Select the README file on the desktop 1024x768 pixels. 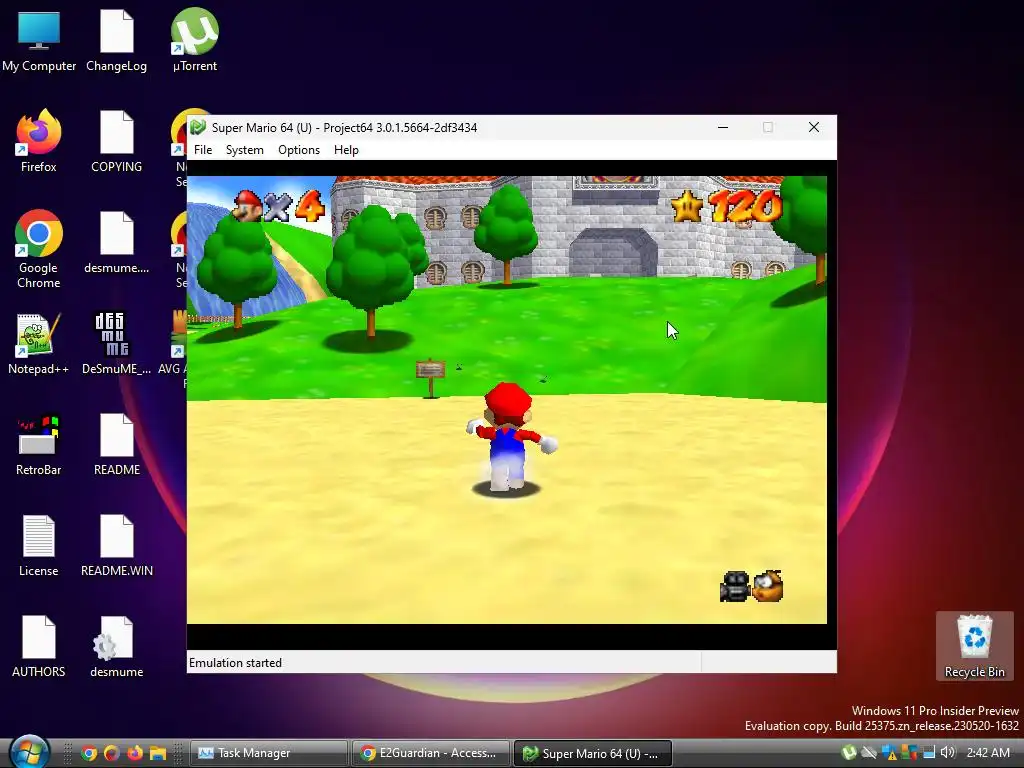pyautogui.click(x=116, y=445)
